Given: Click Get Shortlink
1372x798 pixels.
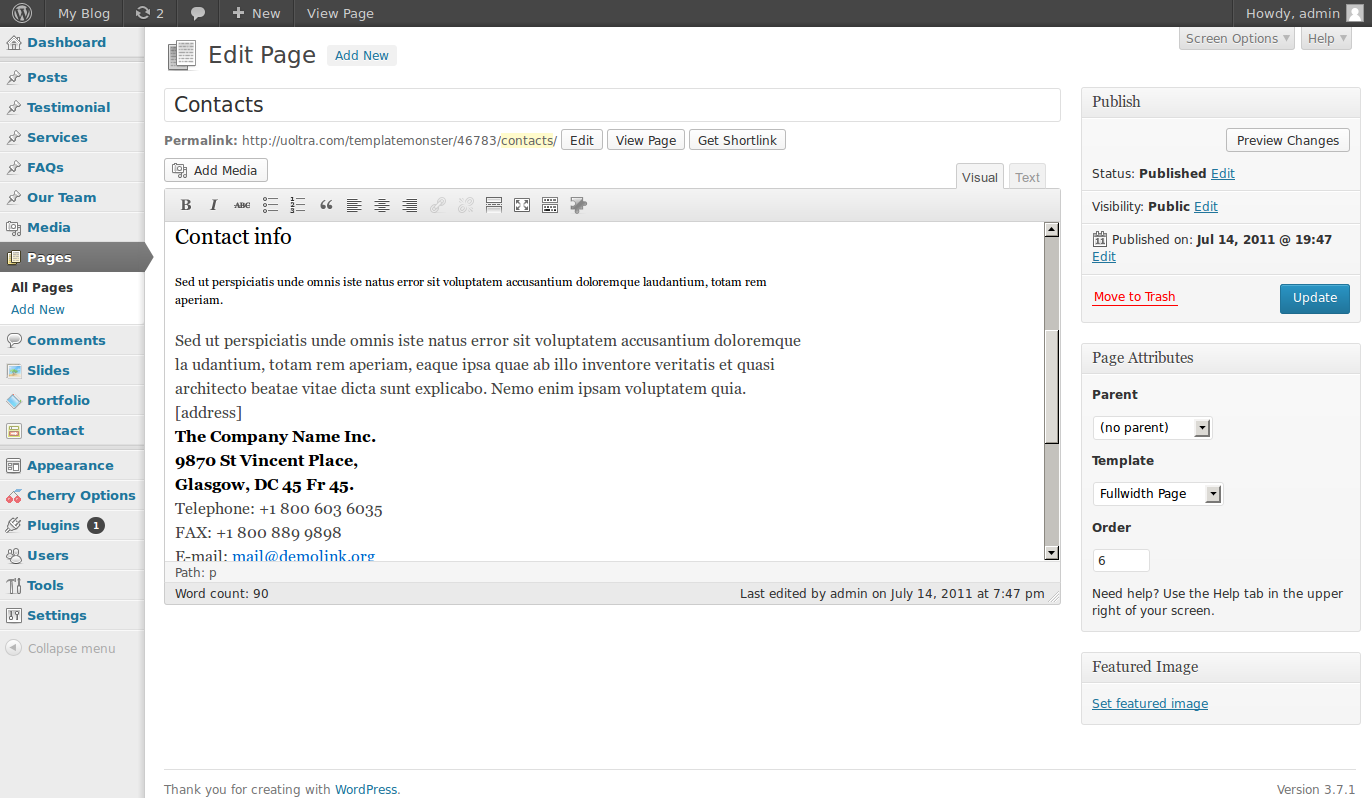Looking at the screenshot, I should click(x=737, y=140).
